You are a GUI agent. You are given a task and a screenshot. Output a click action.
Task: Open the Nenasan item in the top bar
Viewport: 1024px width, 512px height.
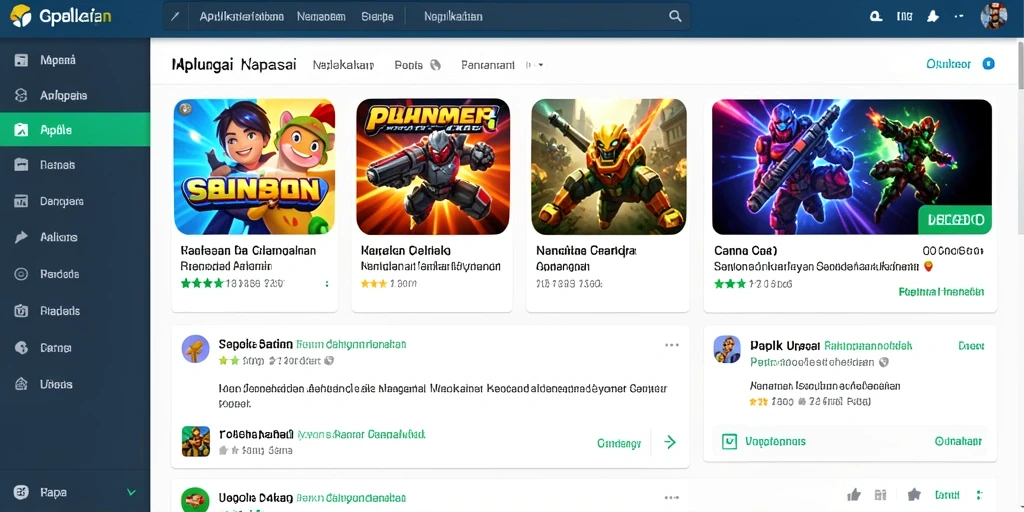[x=321, y=16]
